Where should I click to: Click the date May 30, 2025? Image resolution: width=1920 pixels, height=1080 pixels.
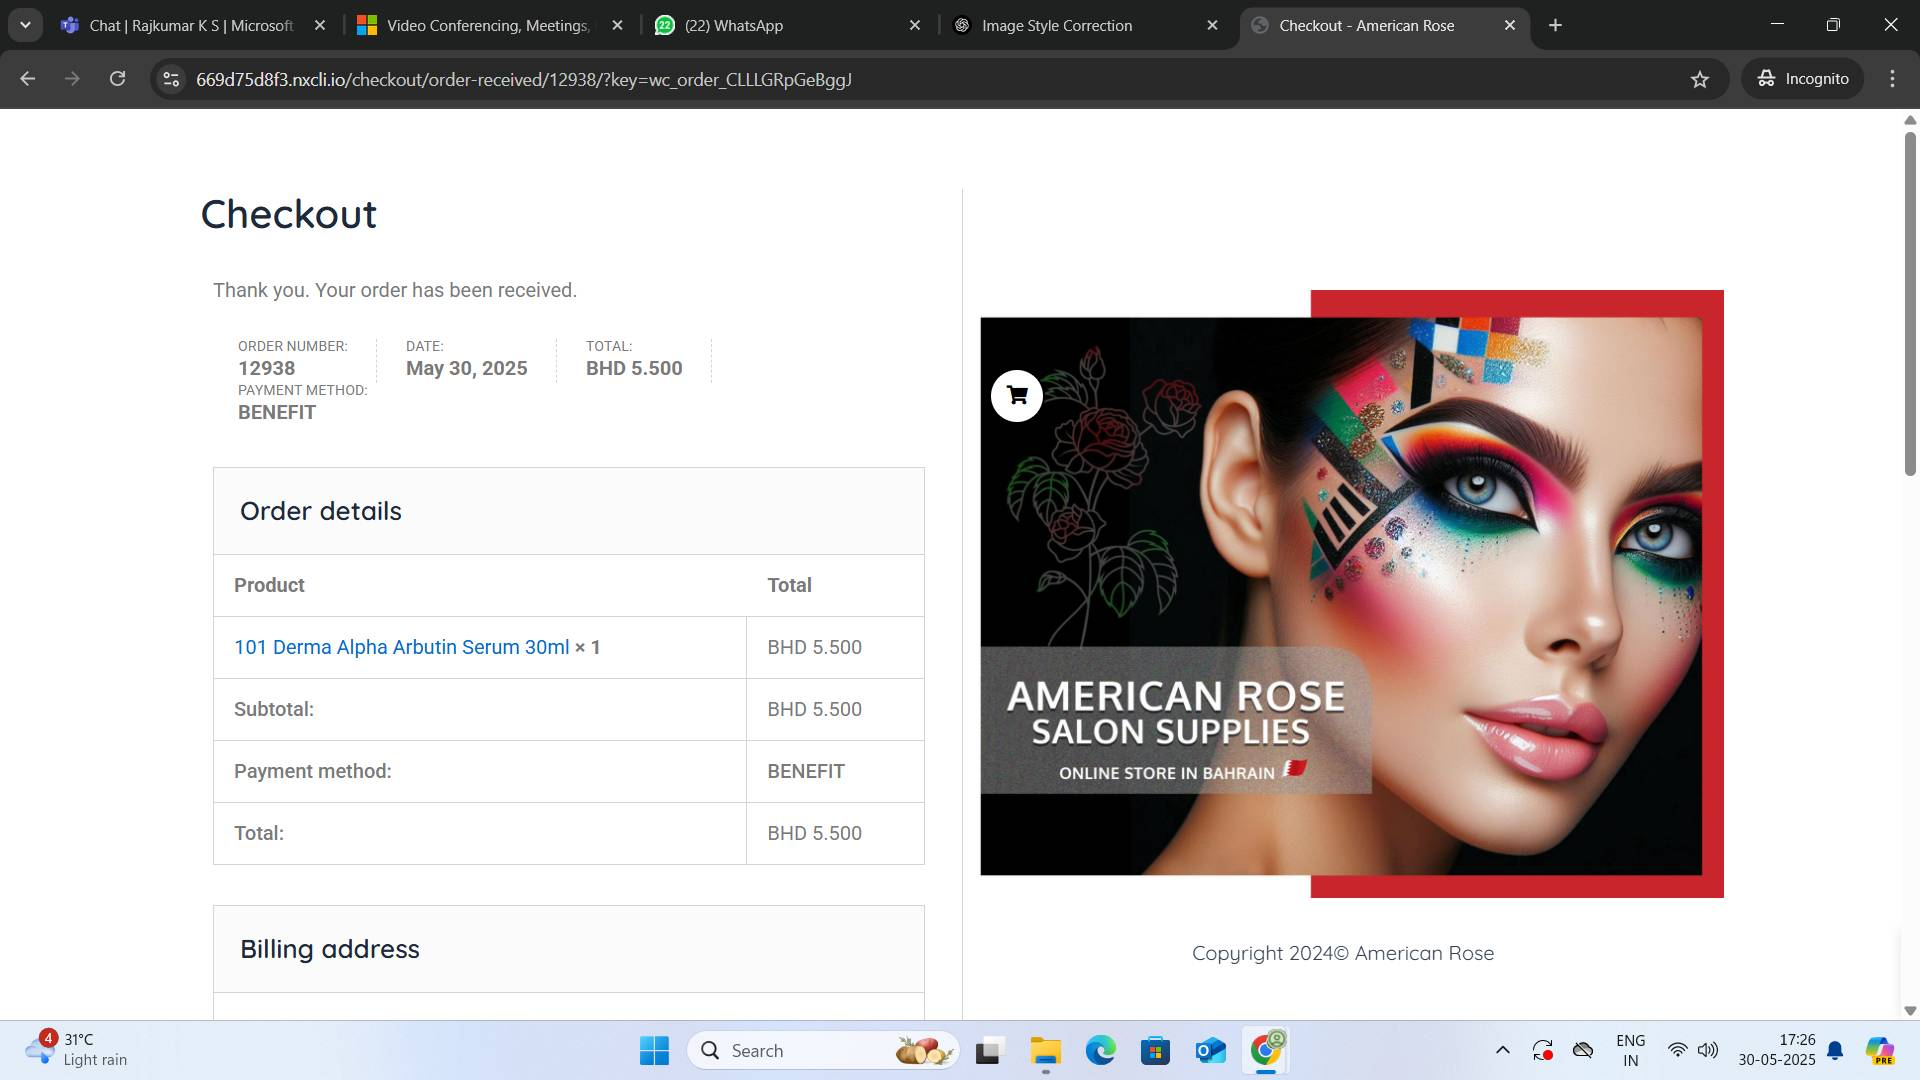[x=466, y=368]
